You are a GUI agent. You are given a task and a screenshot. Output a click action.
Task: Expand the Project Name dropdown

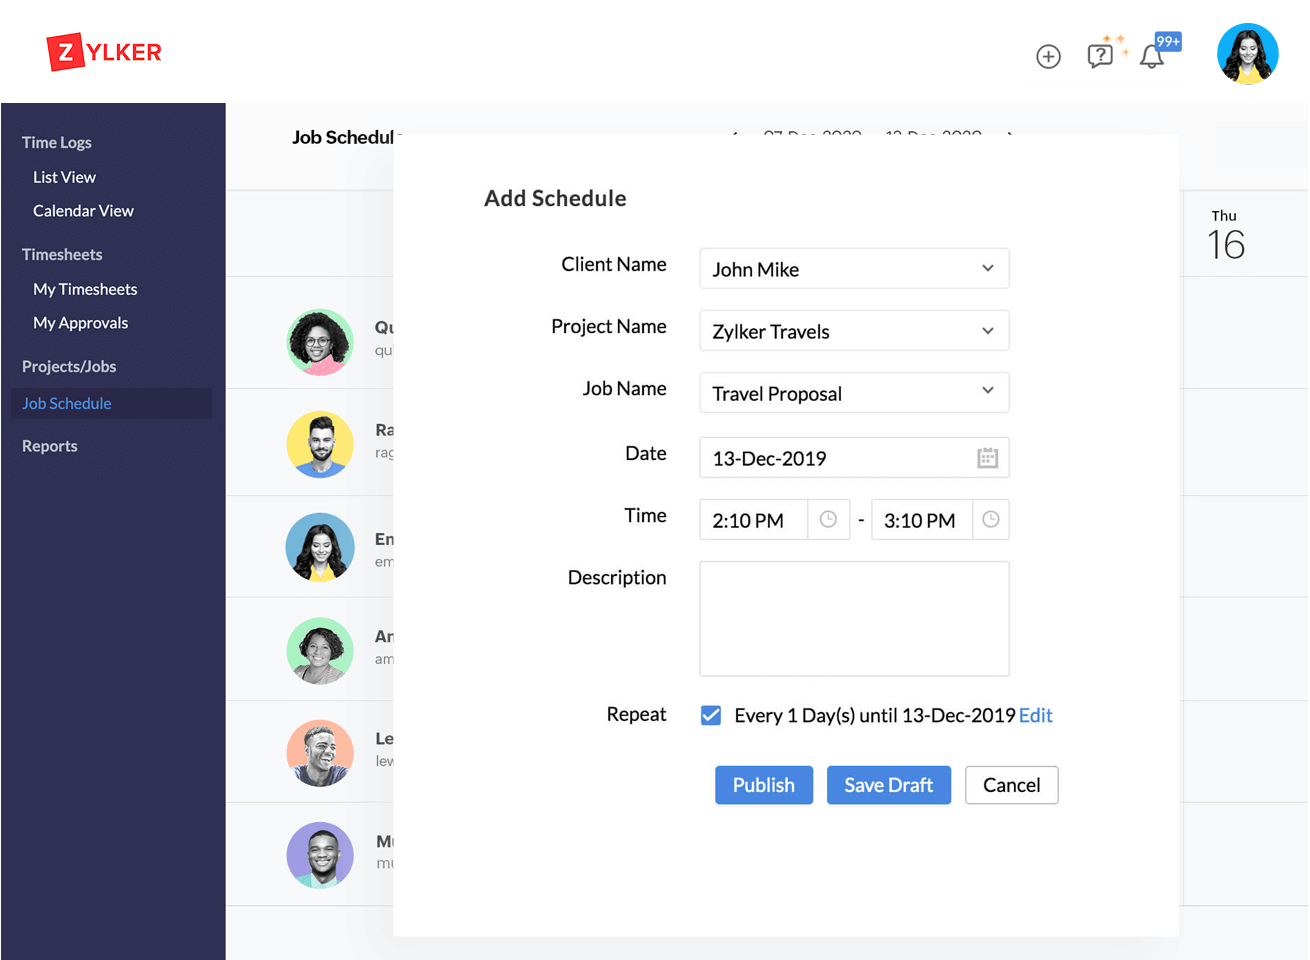click(854, 330)
